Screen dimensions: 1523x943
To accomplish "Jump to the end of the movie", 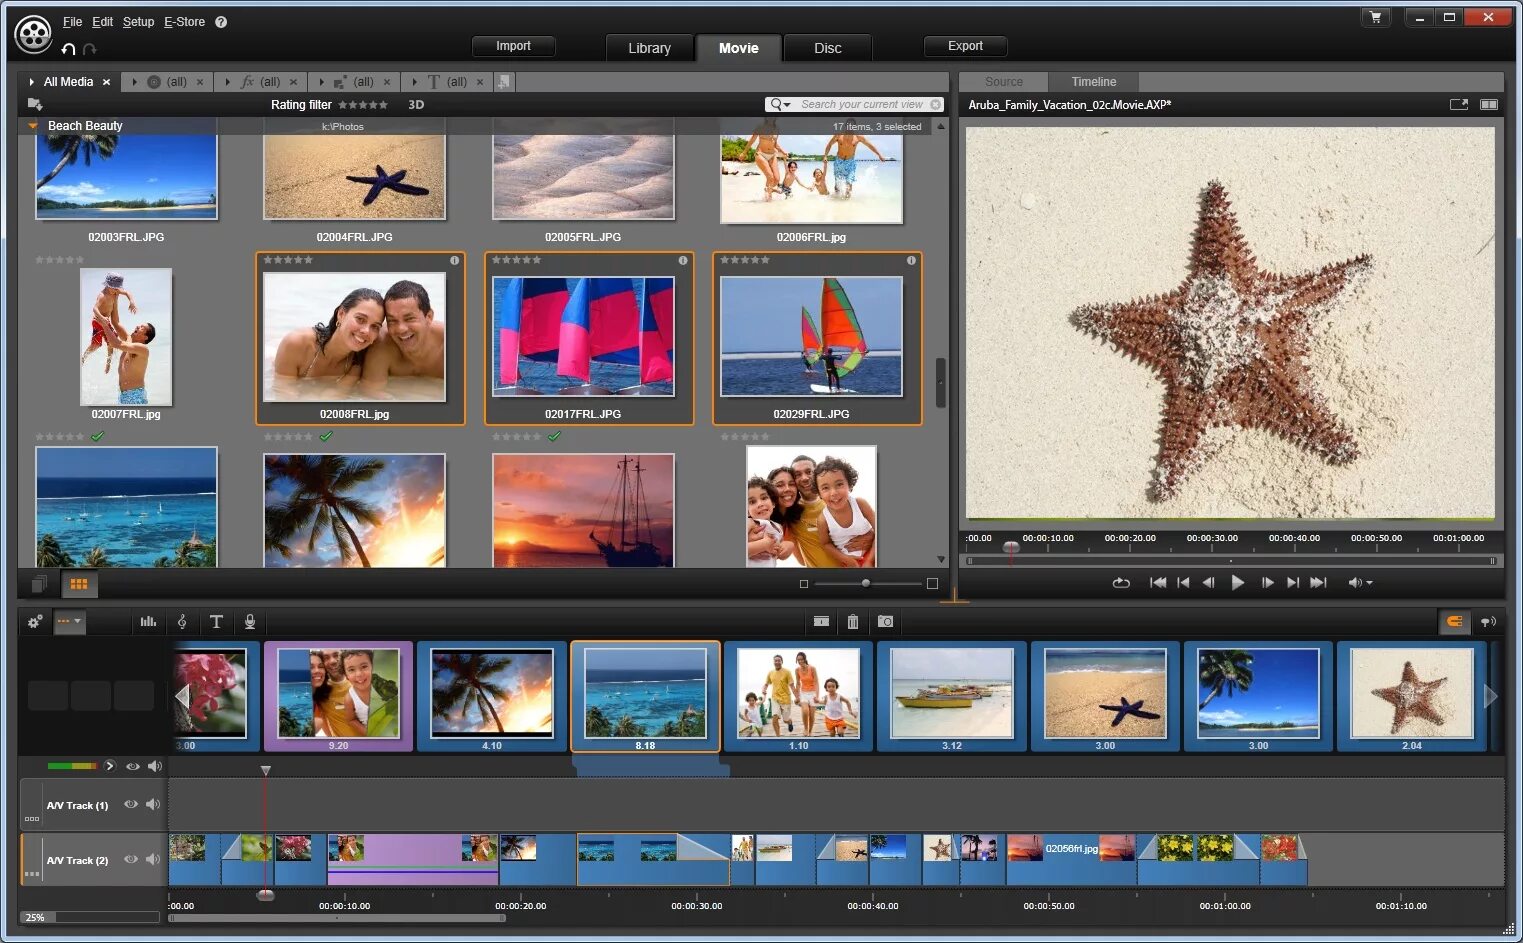I will (x=1319, y=583).
